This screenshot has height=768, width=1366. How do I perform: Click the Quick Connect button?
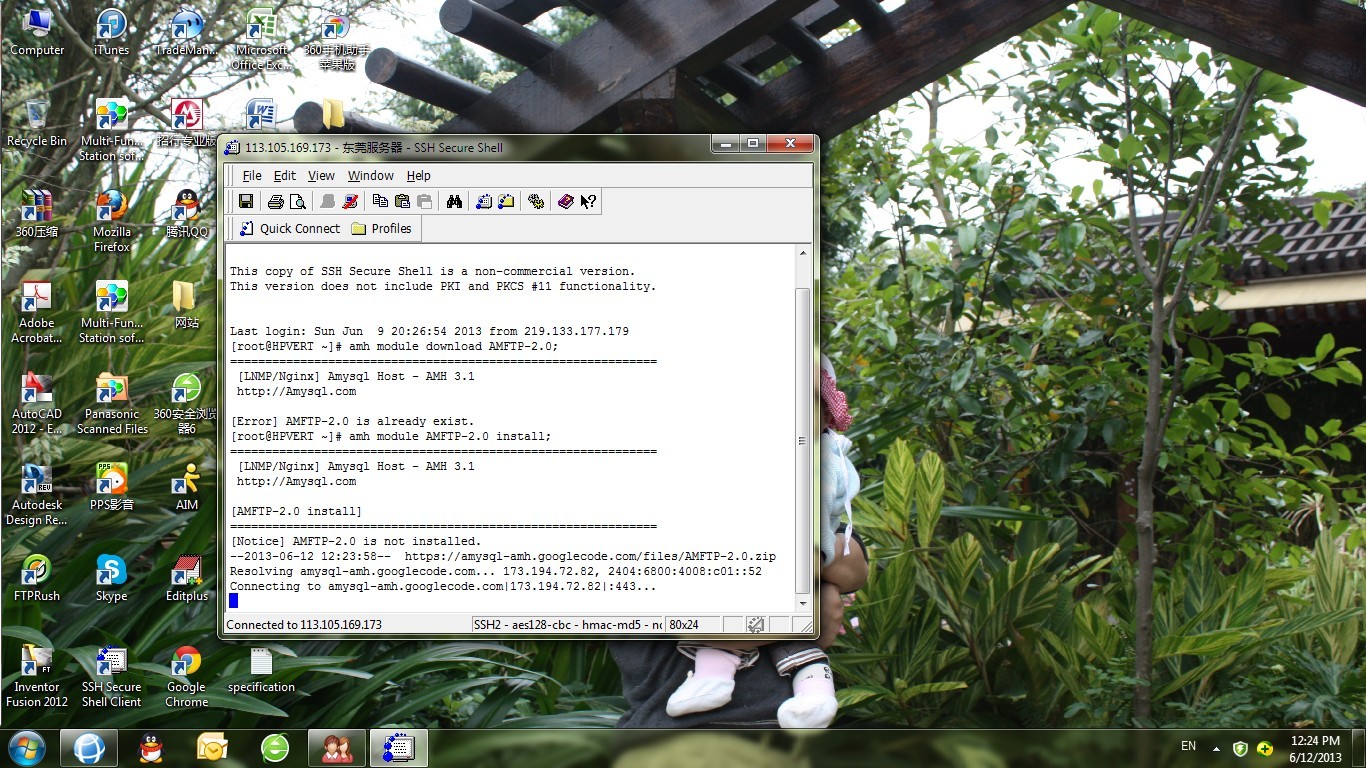[290, 228]
